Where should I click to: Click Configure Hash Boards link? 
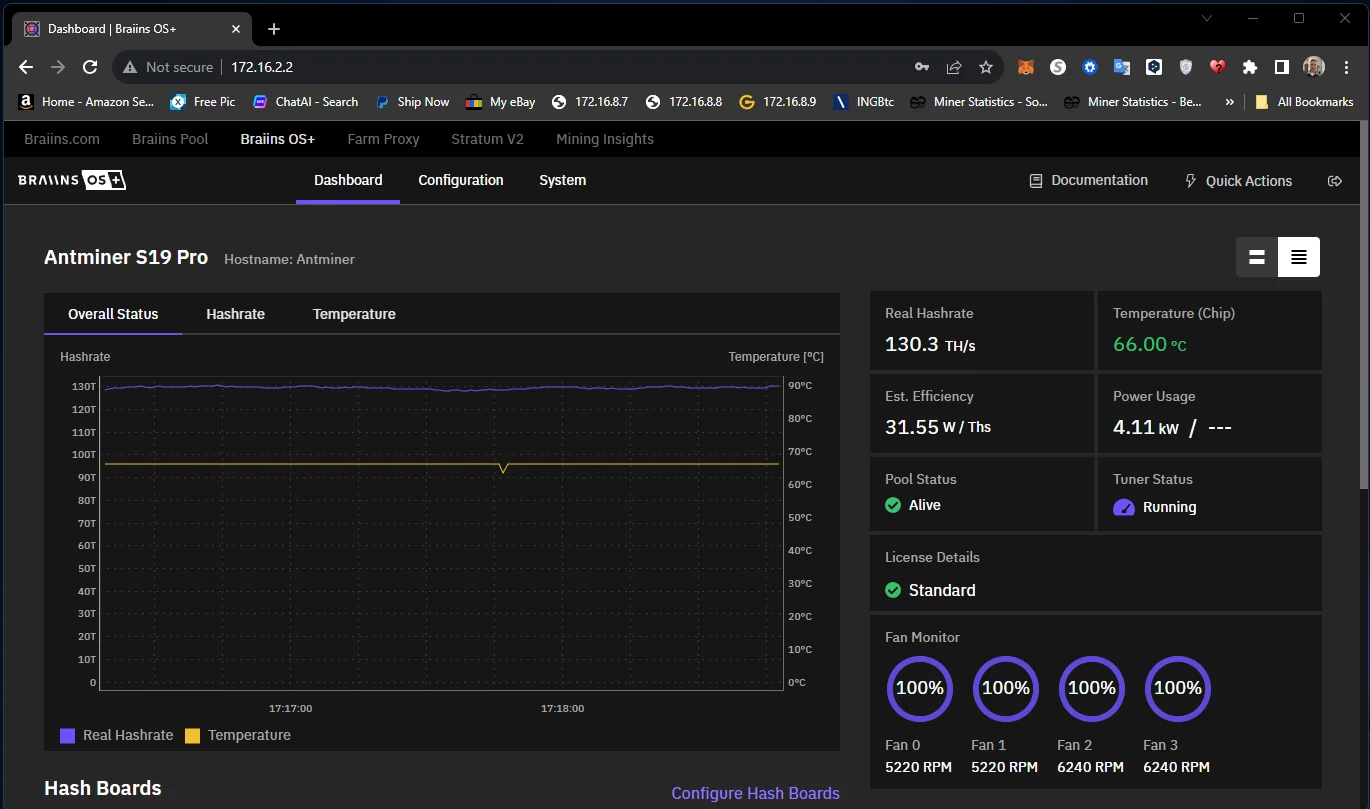tap(755, 793)
